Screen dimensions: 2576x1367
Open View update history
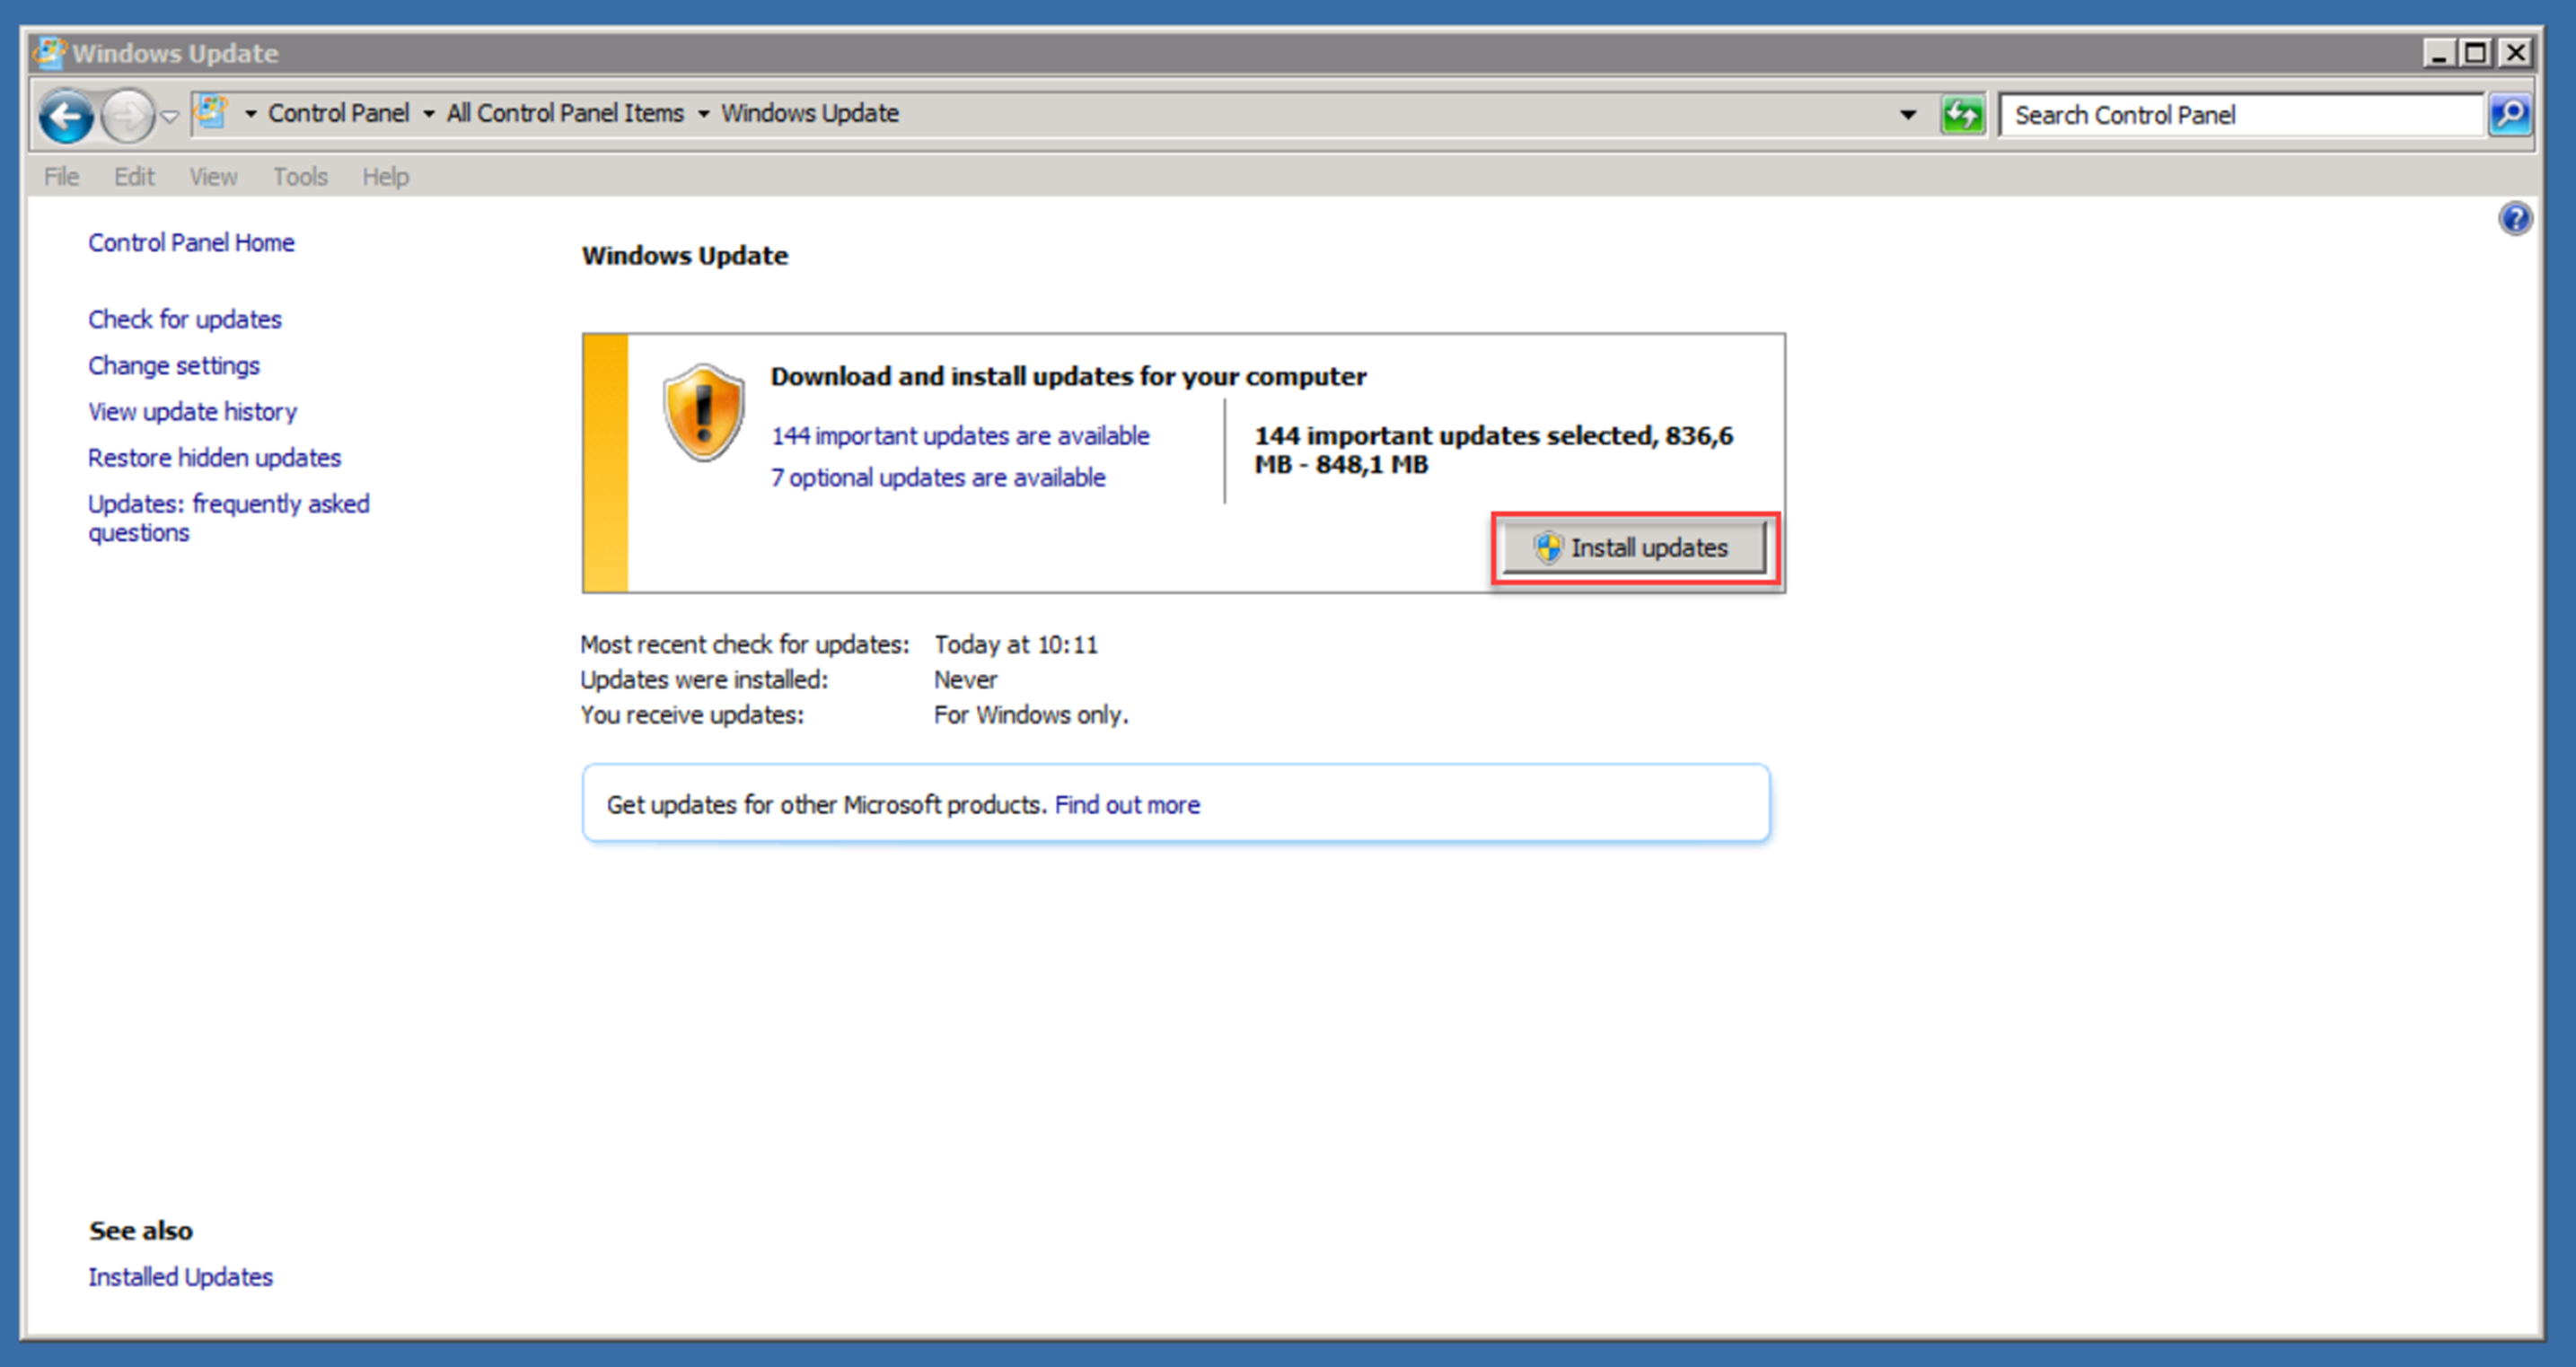click(192, 411)
